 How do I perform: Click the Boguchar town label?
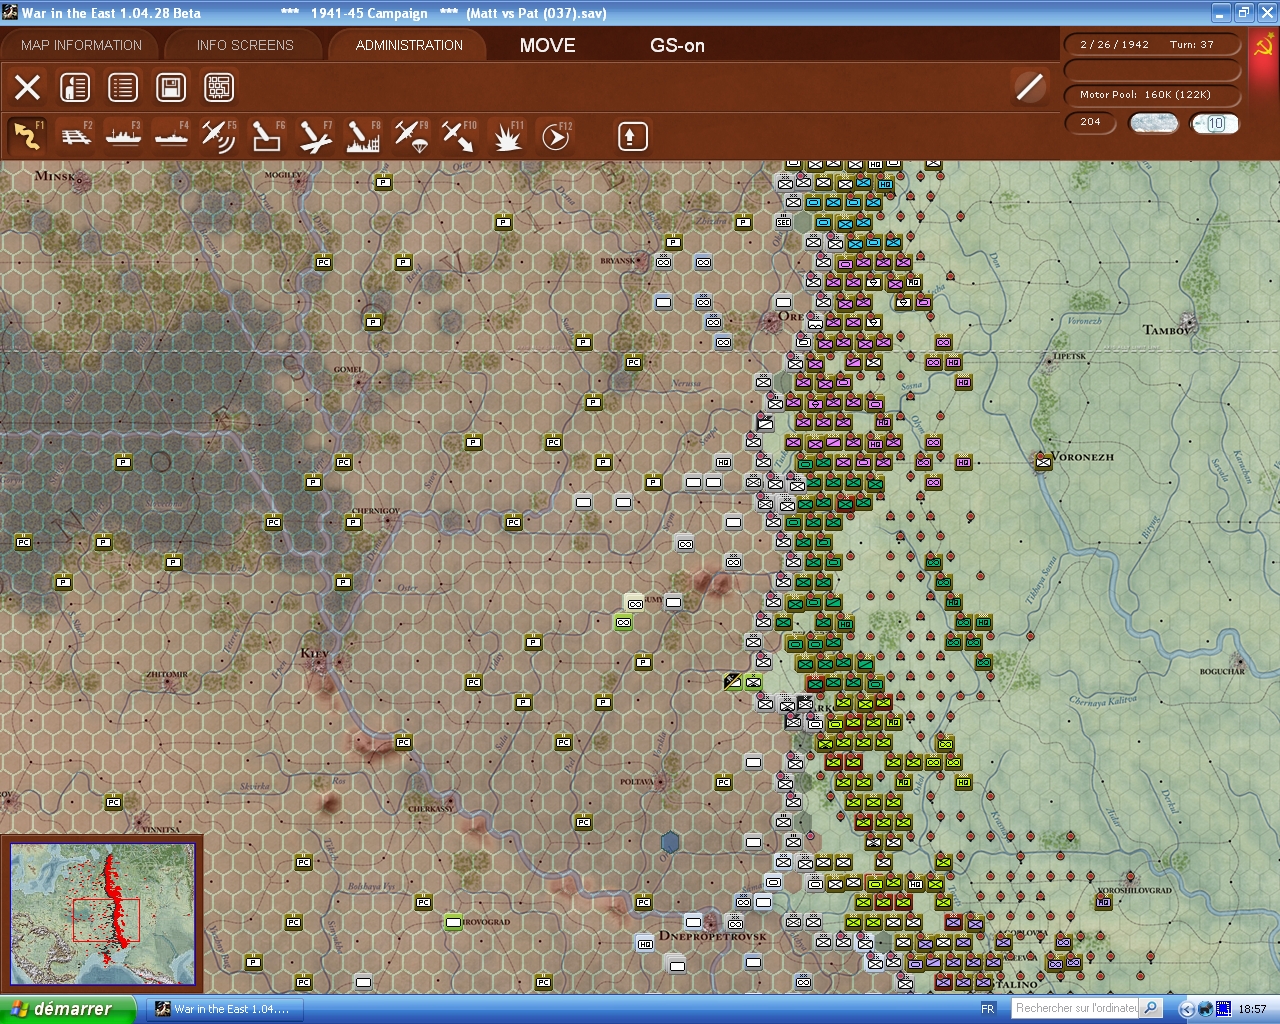[1222, 671]
